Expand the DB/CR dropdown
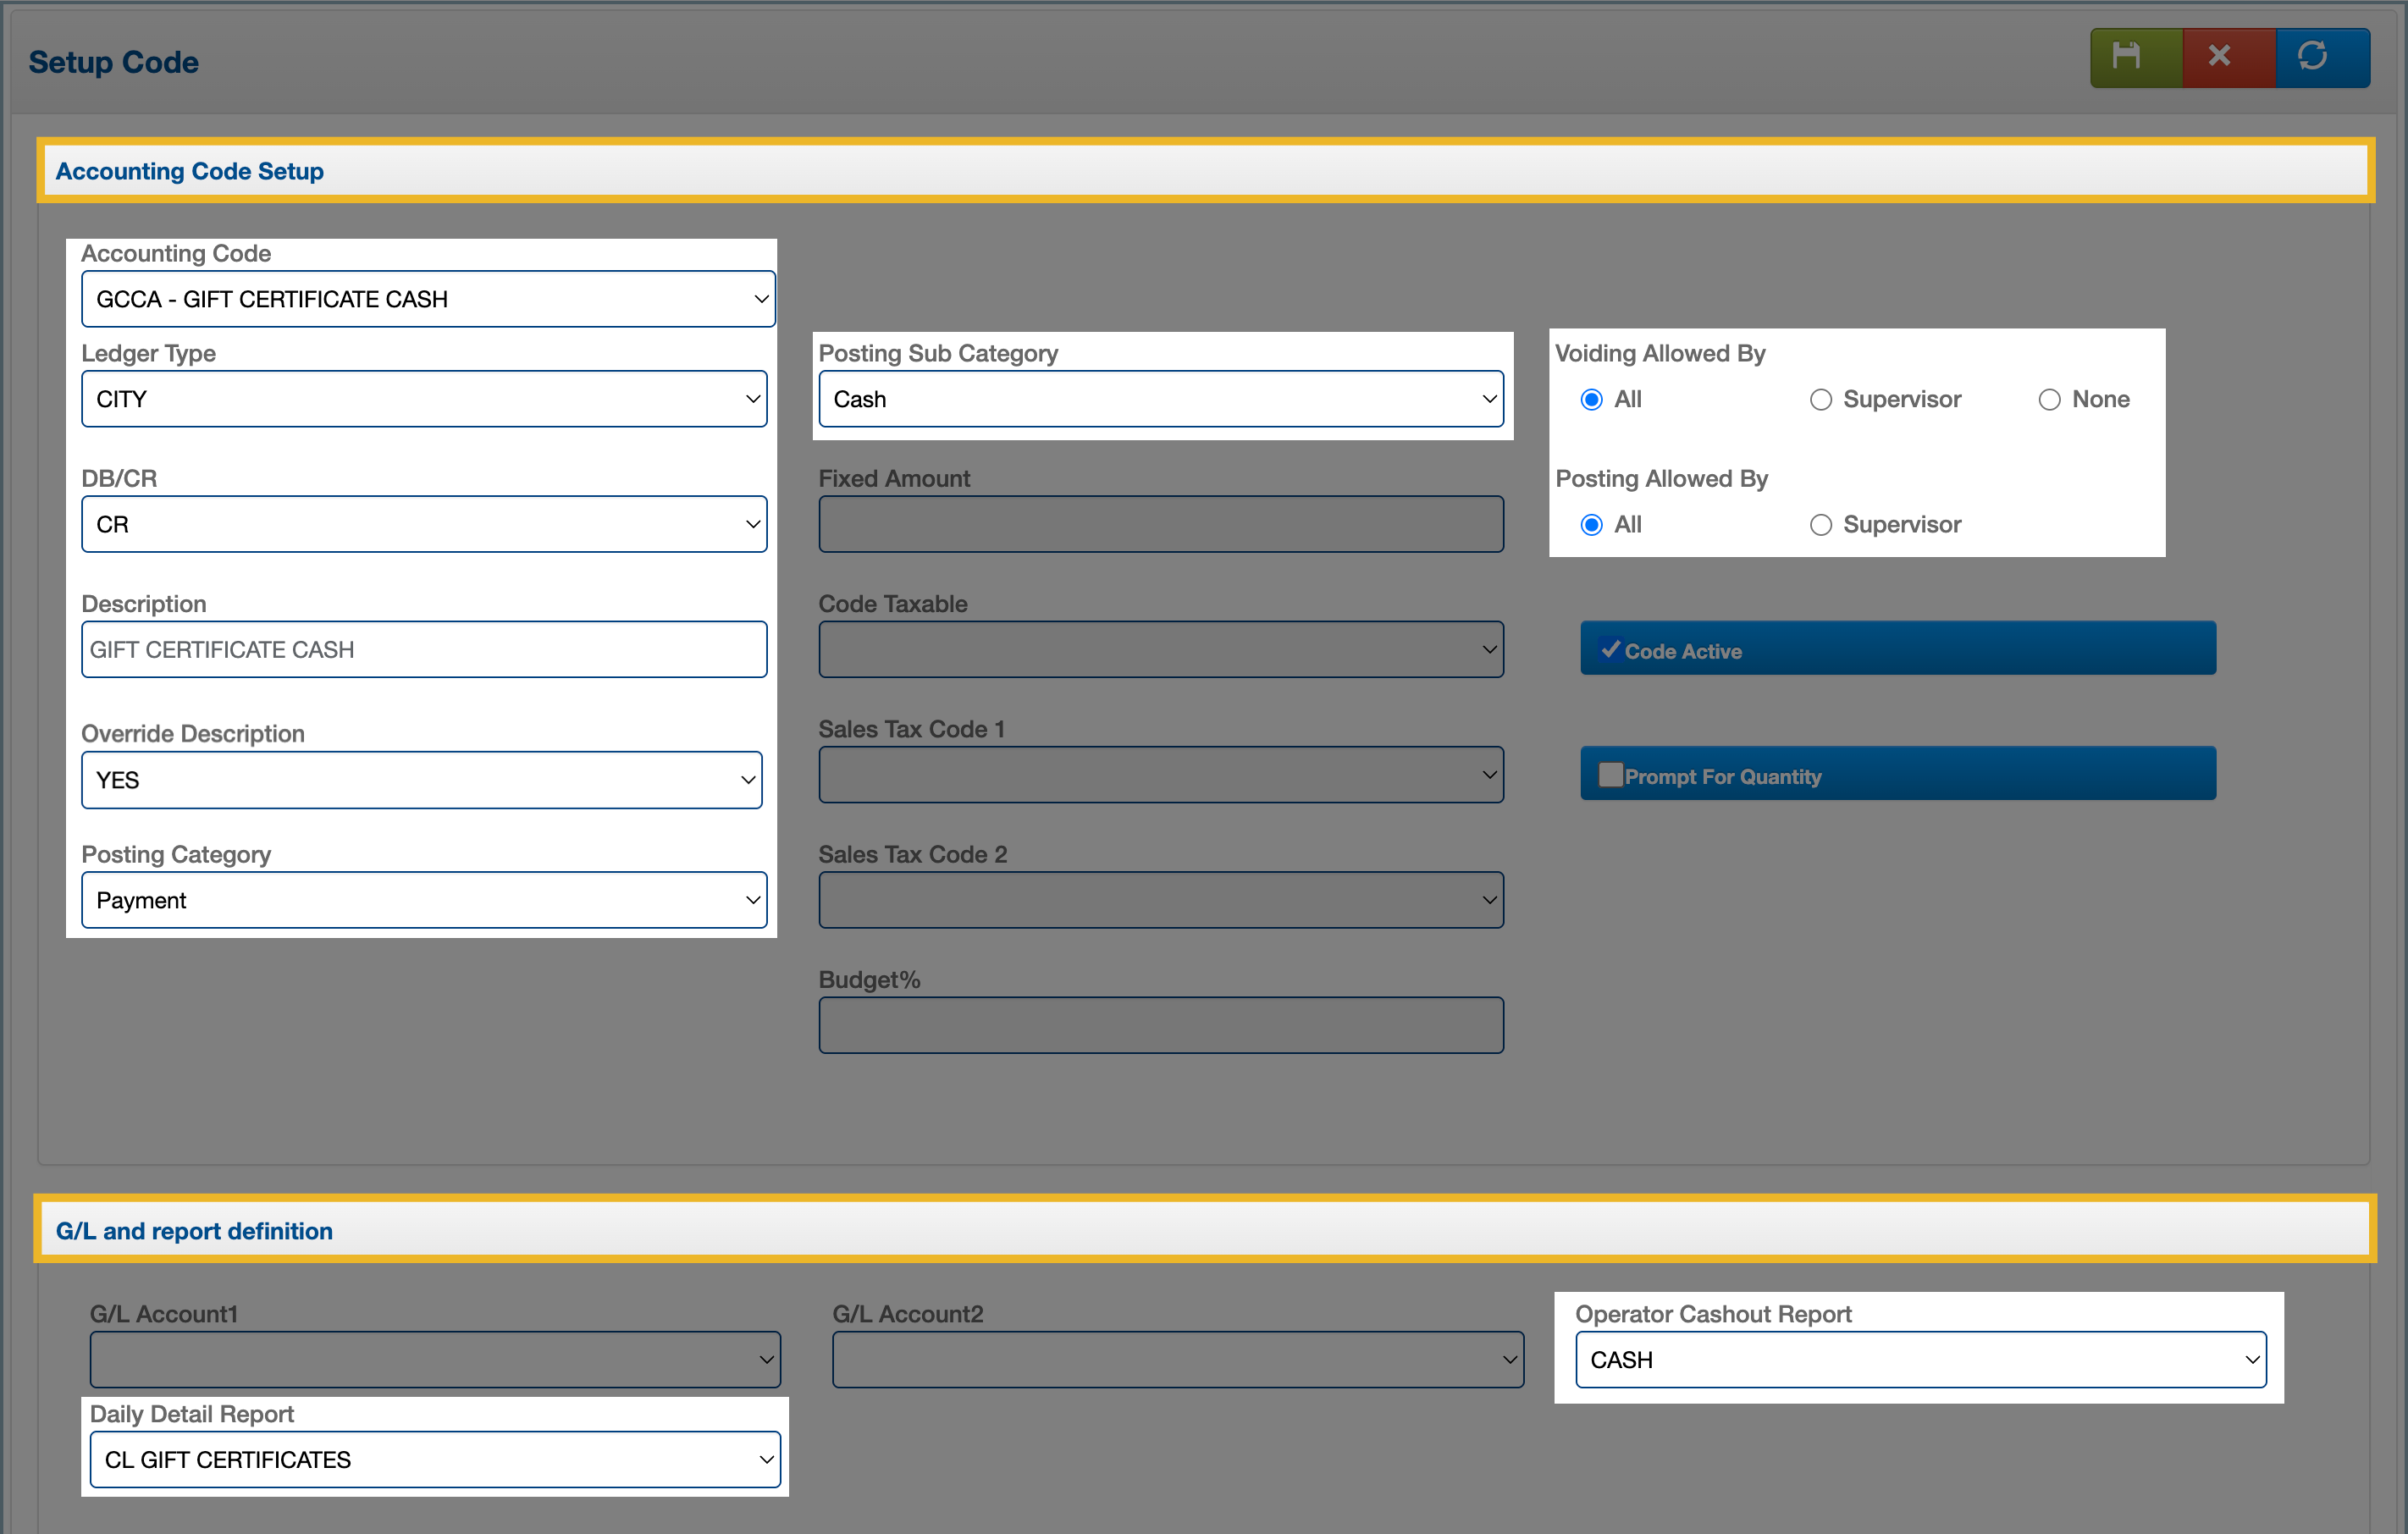2408x1534 pixels. 424,524
